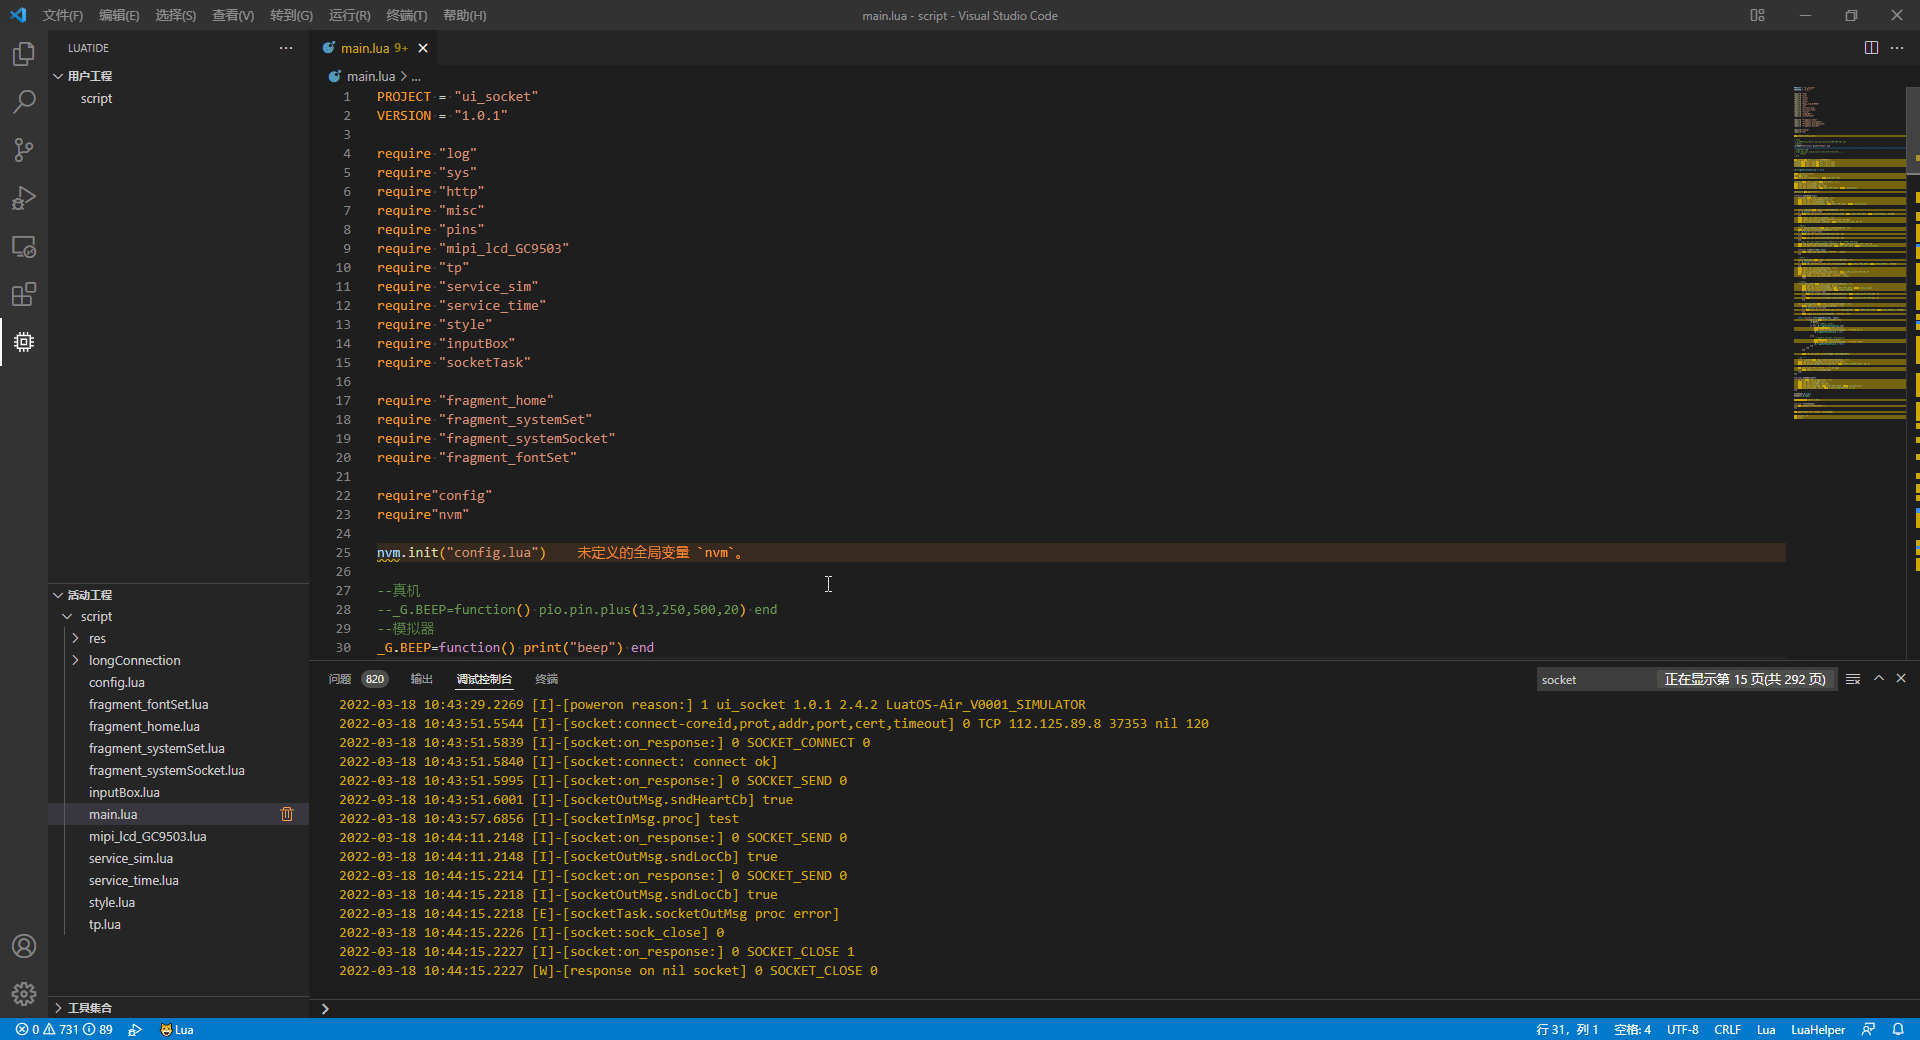Open fragment_home.lua file
Screen dimensions: 1920x1040
(x=144, y=726)
